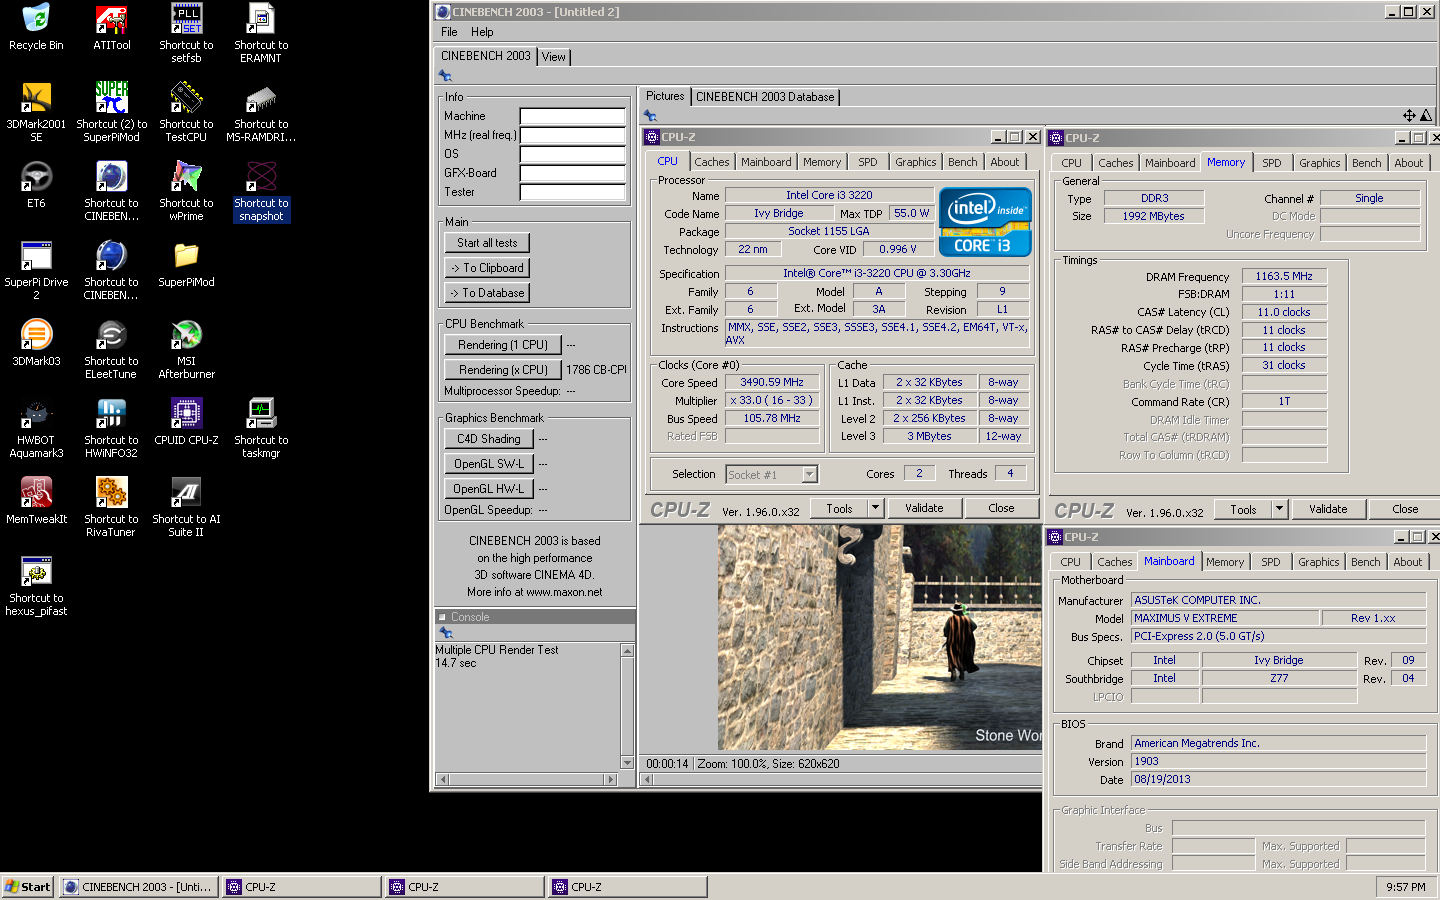Start the OpenGL HW-L benchmark

(489, 489)
